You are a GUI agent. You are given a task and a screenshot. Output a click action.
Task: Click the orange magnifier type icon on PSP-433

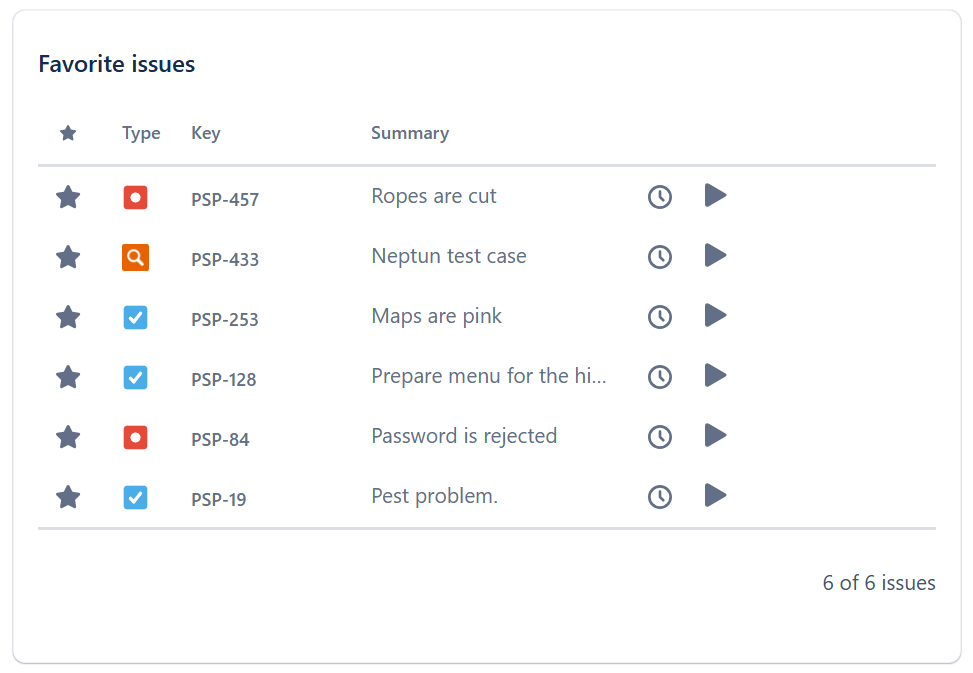click(136, 257)
